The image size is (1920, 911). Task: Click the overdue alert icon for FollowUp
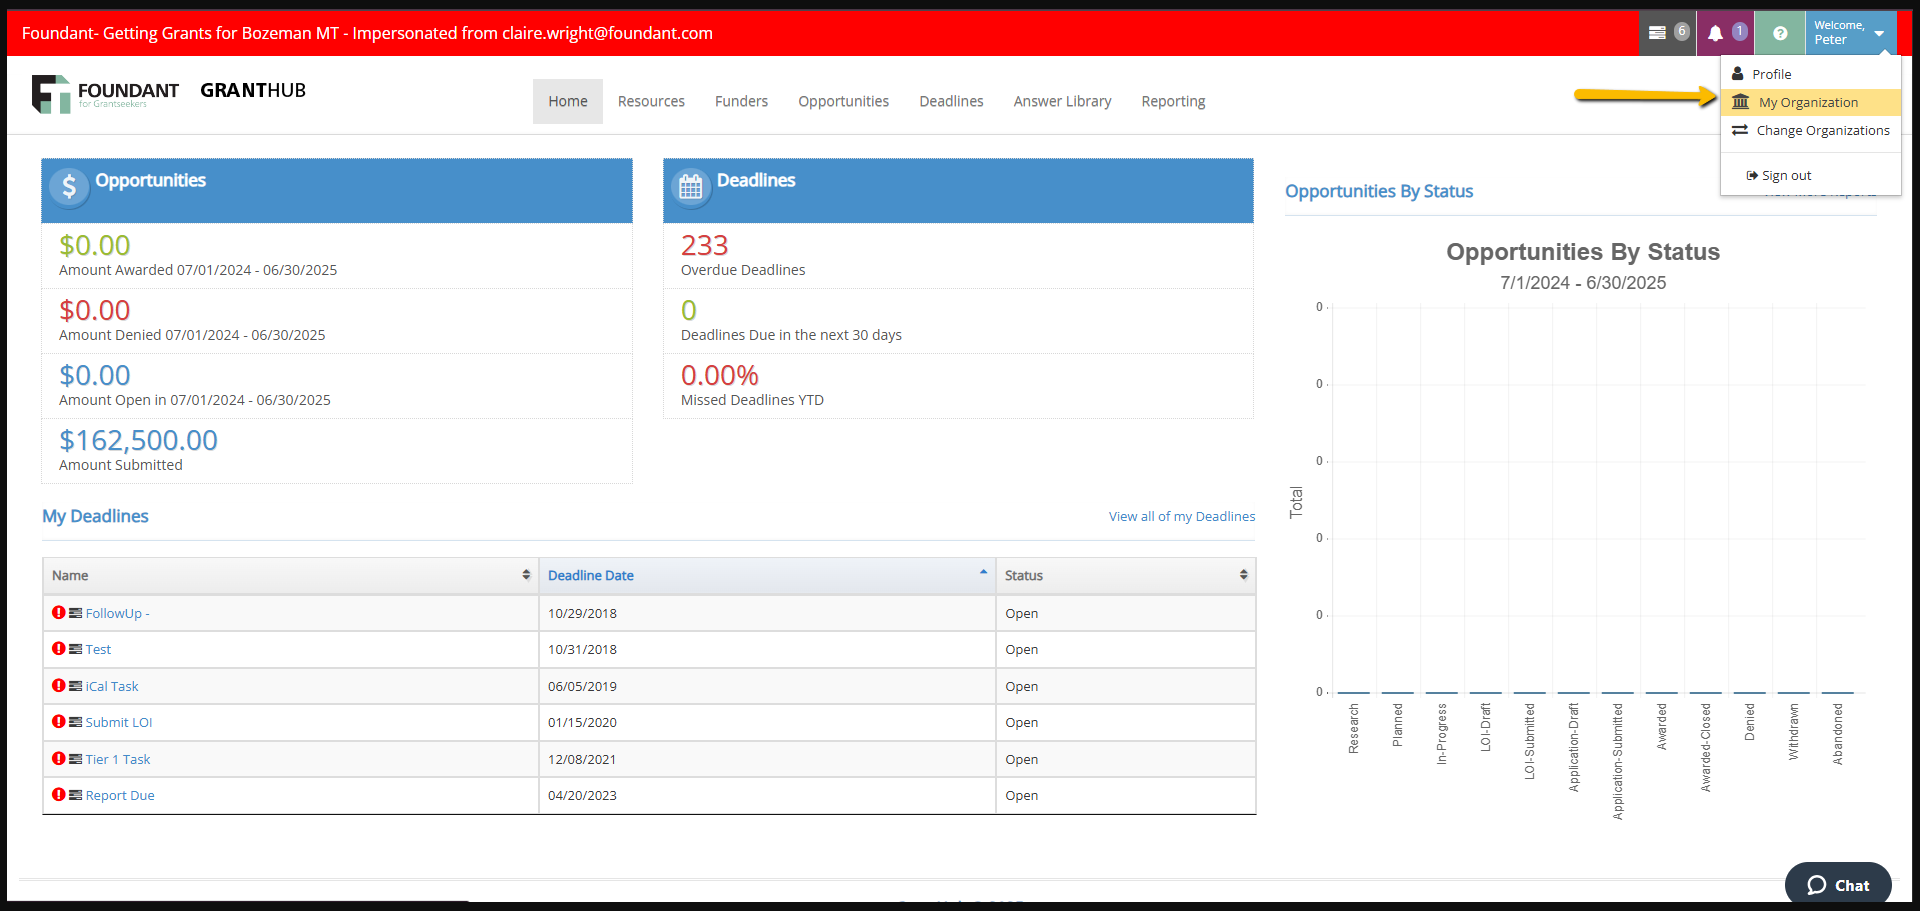coord(59,612)
